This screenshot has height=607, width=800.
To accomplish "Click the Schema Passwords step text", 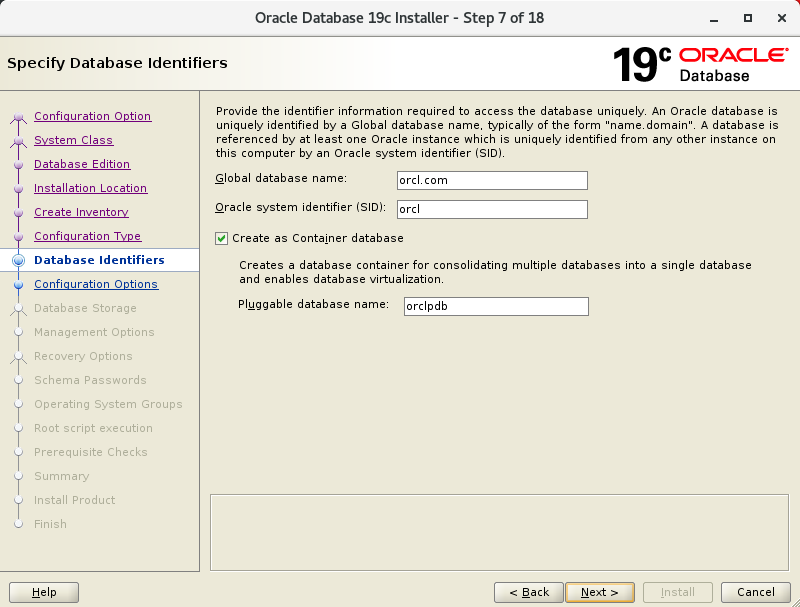I will point(90,380).
